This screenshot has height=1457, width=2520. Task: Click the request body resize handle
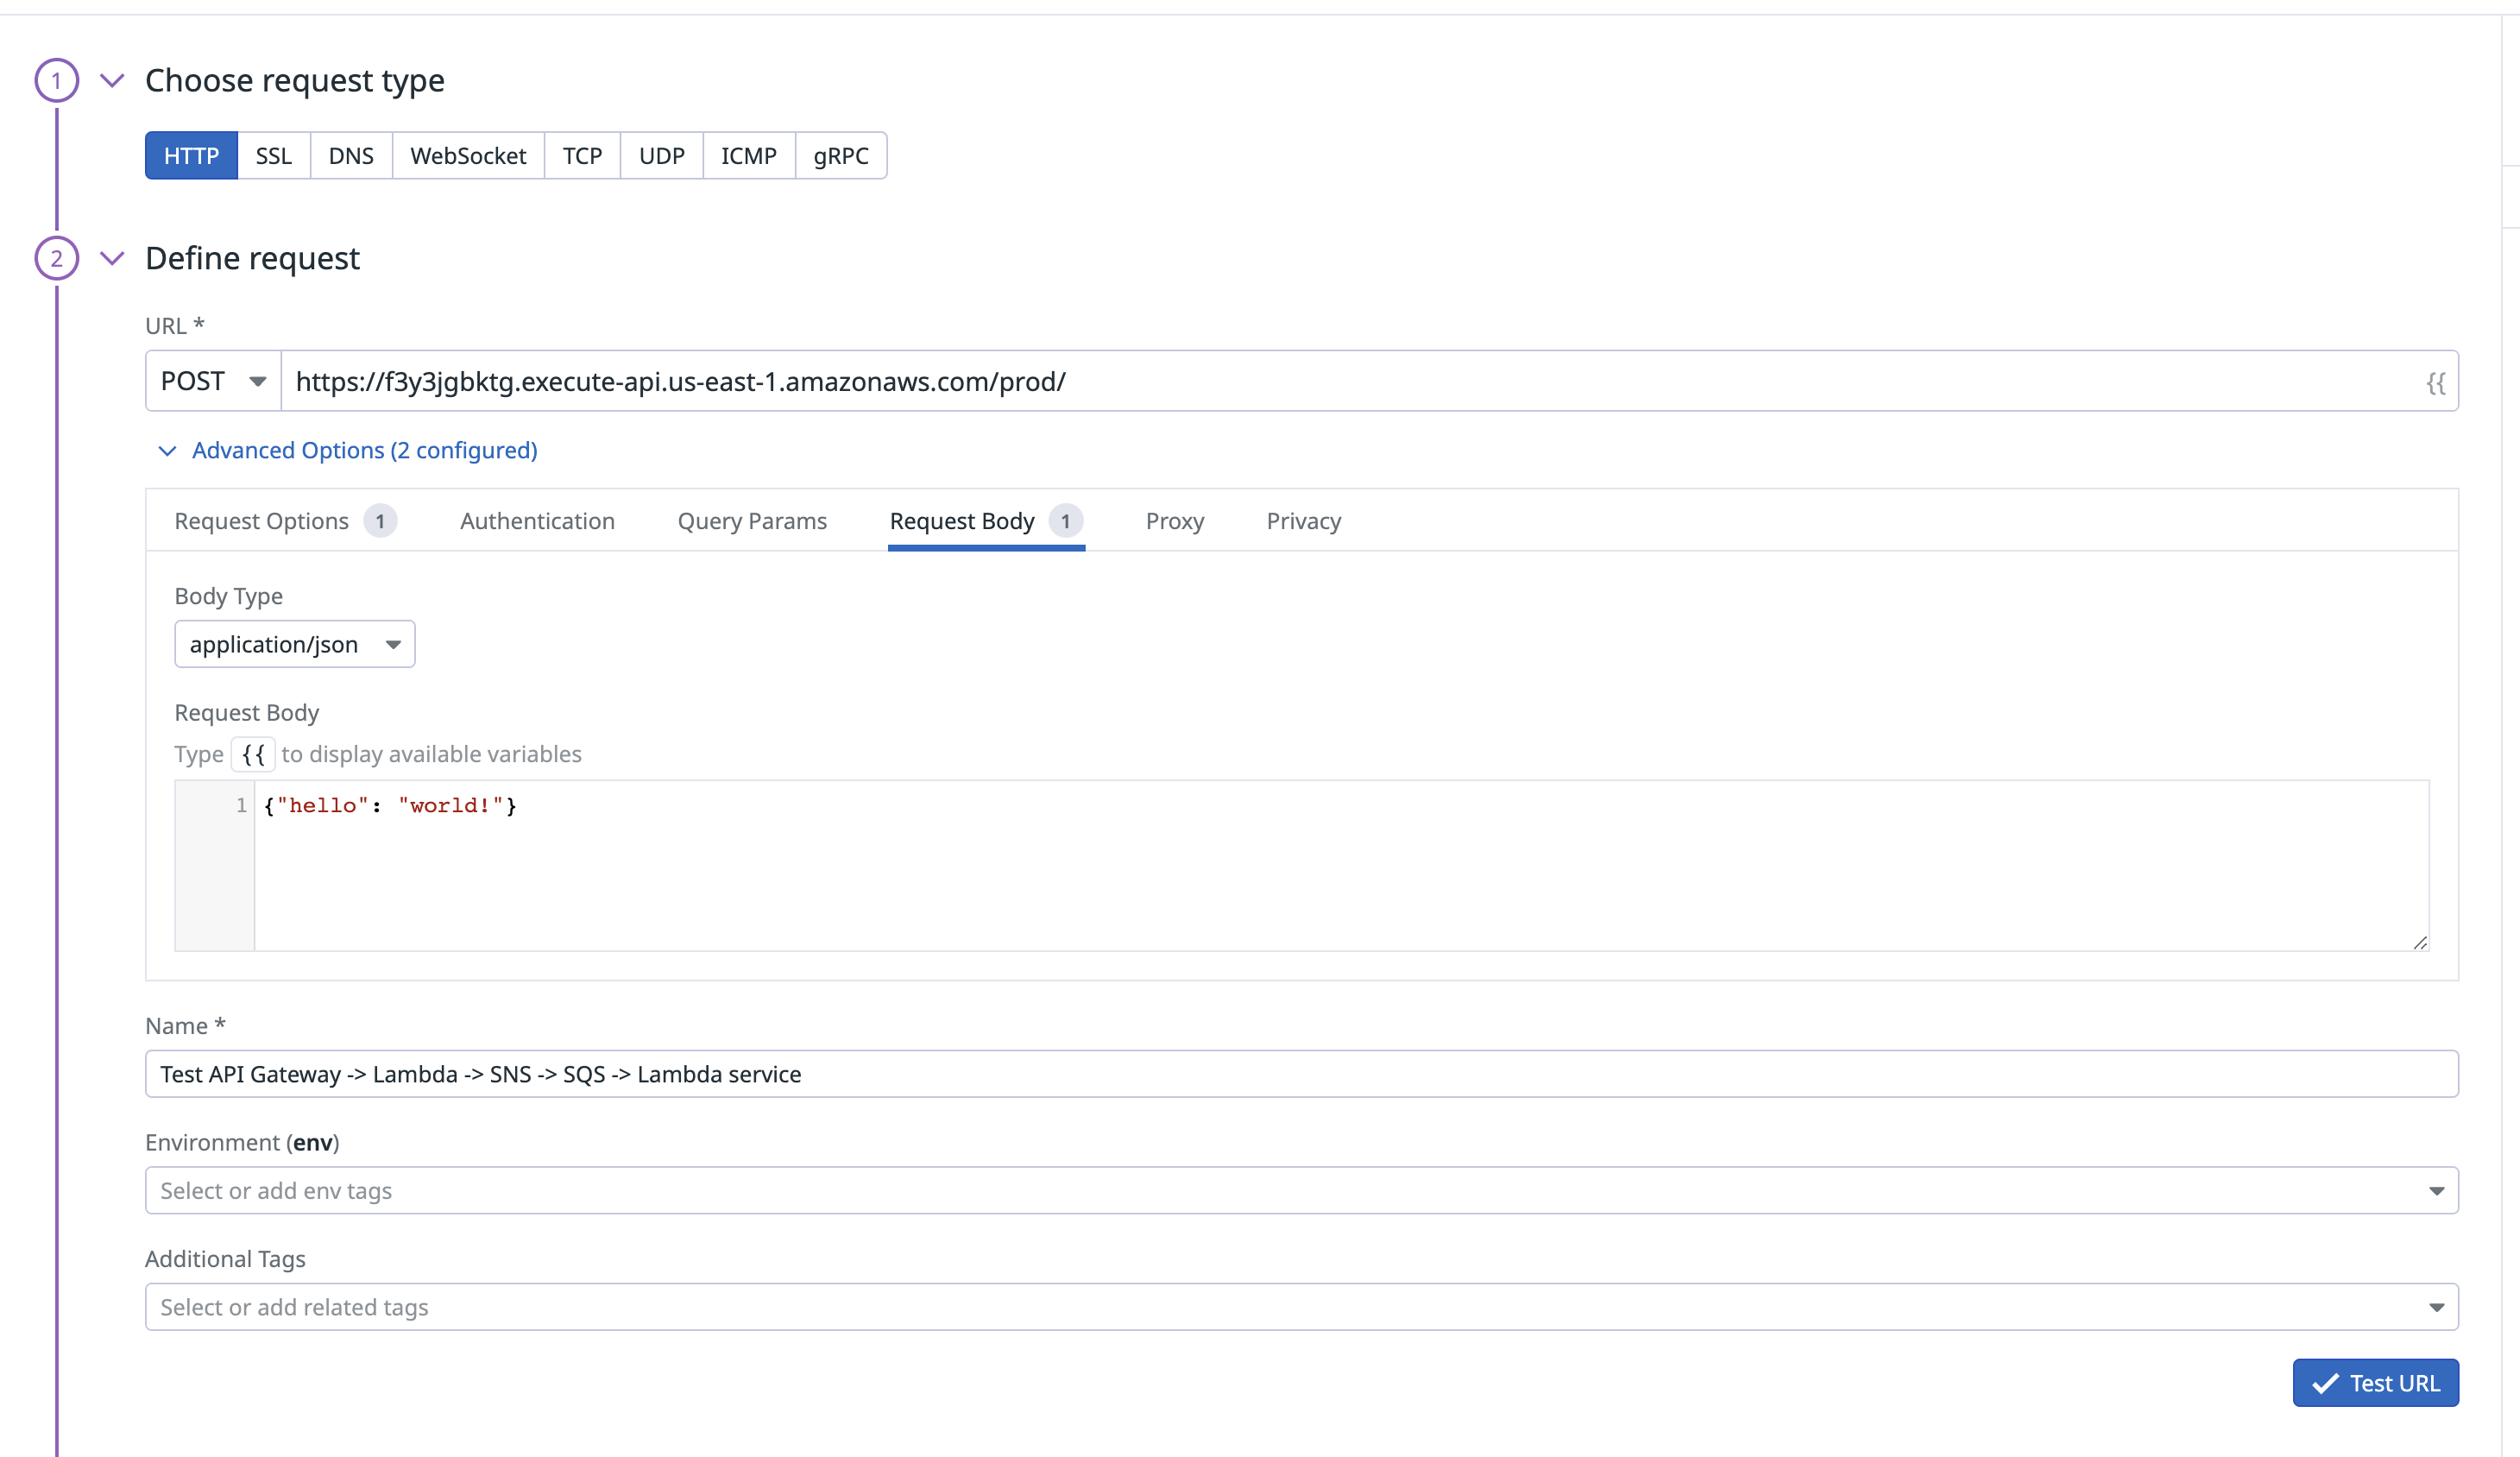pos(2420,942)
